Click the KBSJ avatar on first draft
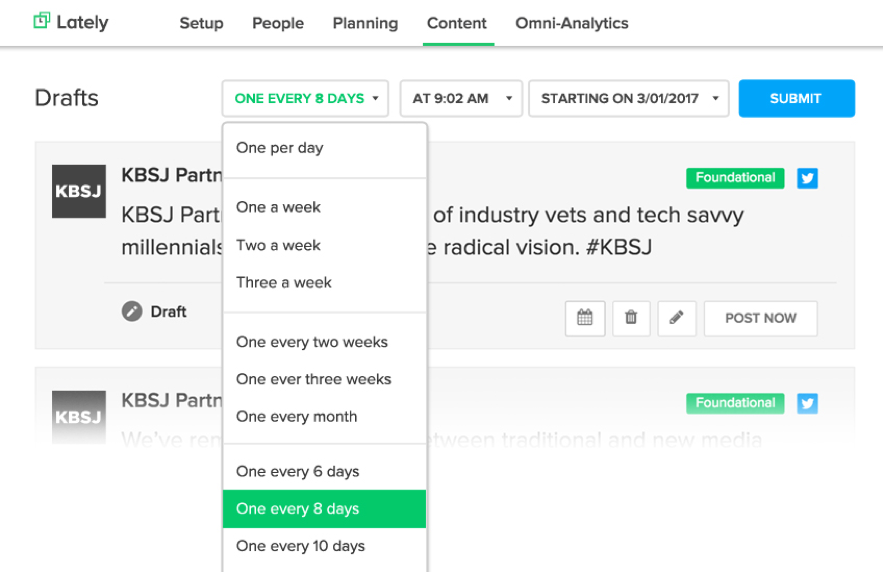 point(78,191)
